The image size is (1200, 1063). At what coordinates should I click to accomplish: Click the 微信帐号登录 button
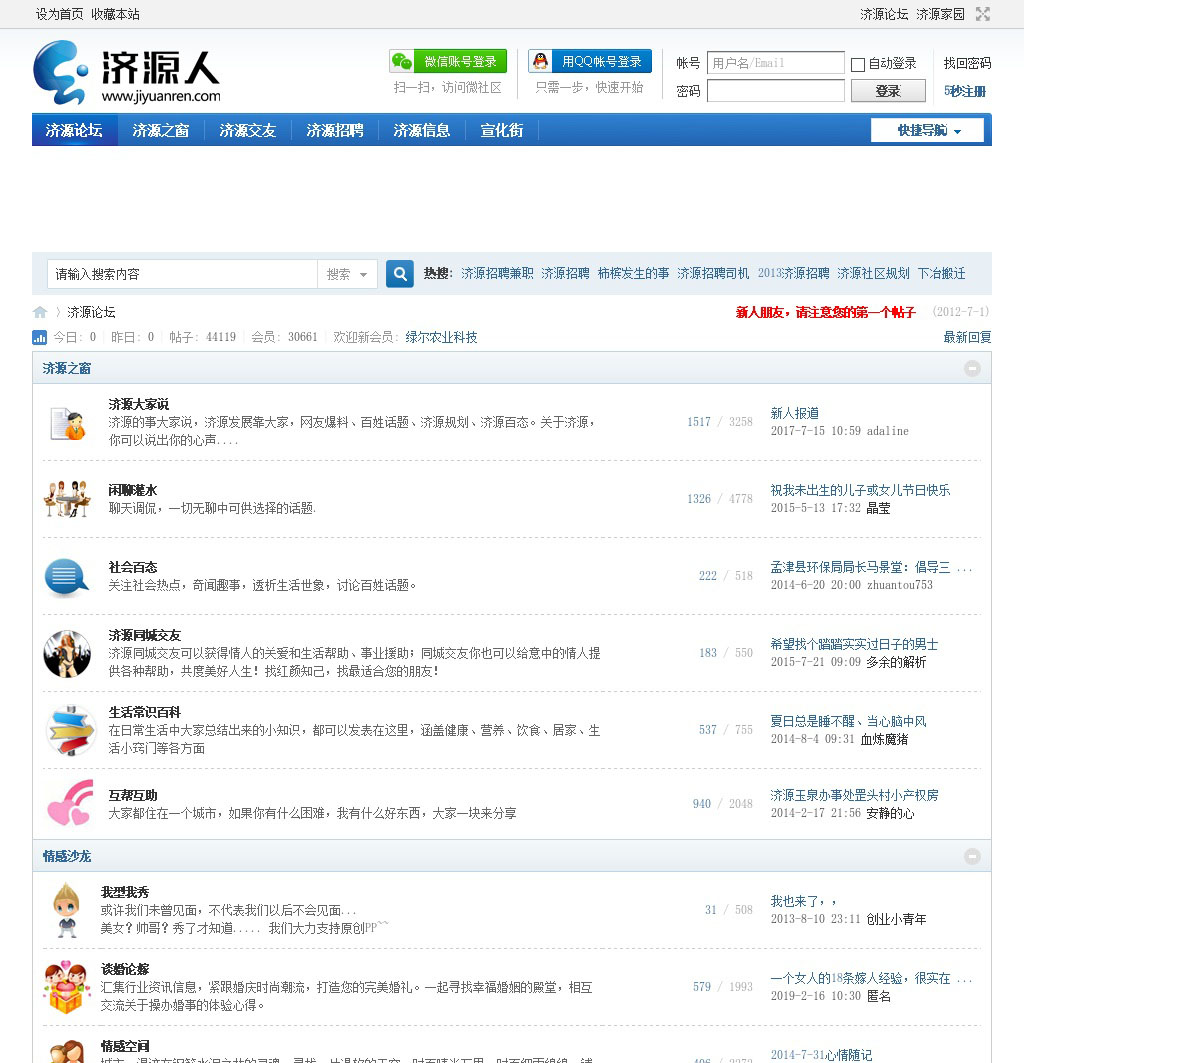(448, 62)
